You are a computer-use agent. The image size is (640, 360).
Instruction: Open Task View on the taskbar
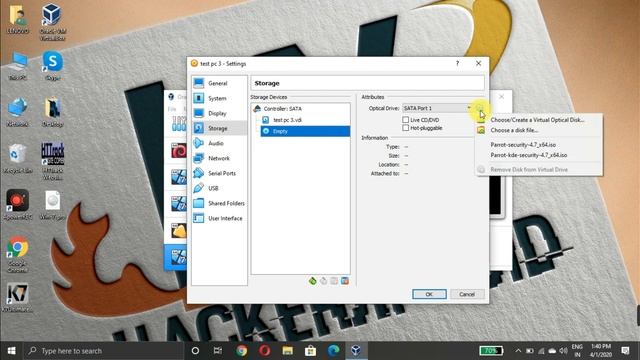(x=218, y=351)
